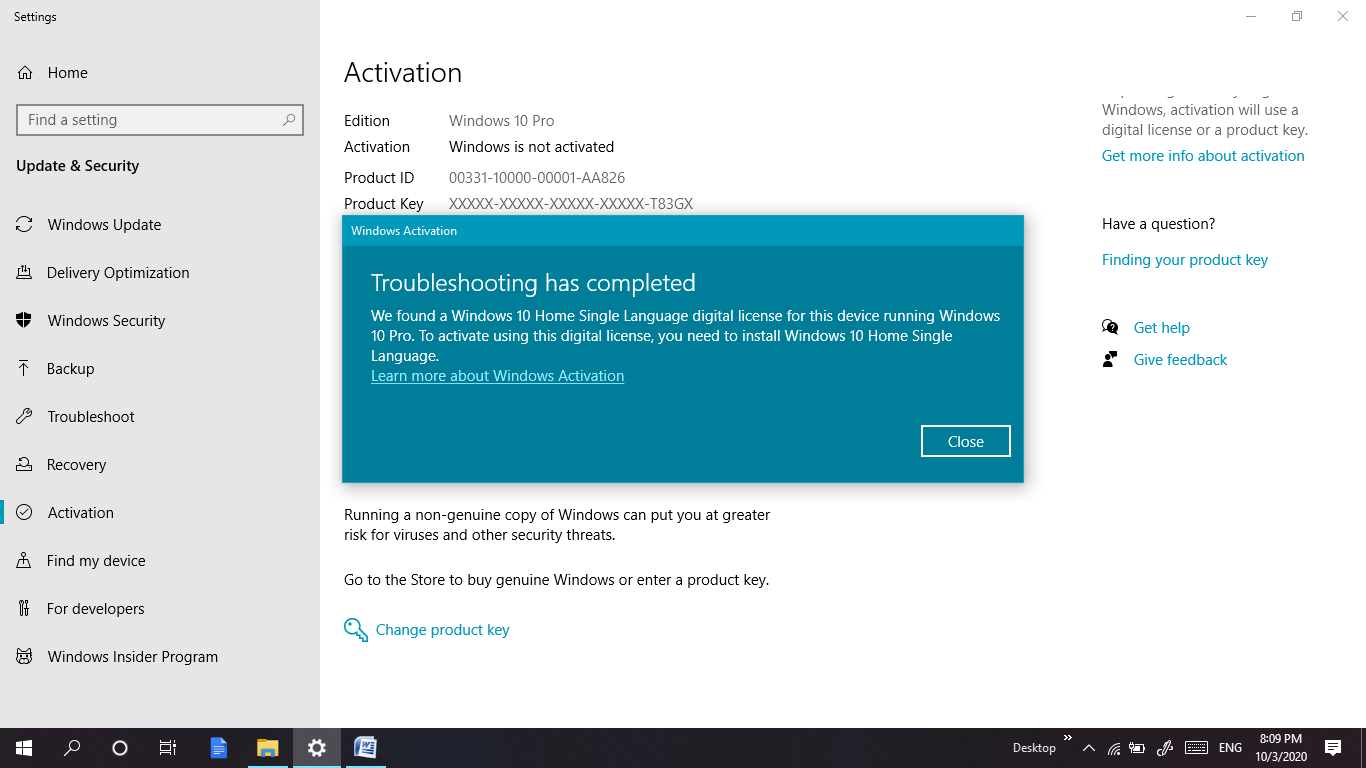Show hidden tray icons chevron

coord(1088,748)
